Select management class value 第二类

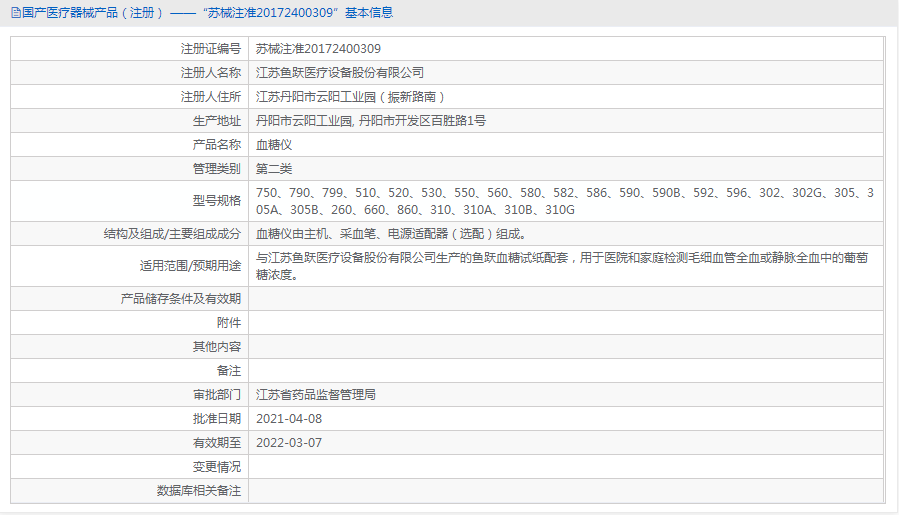[274, 169]
